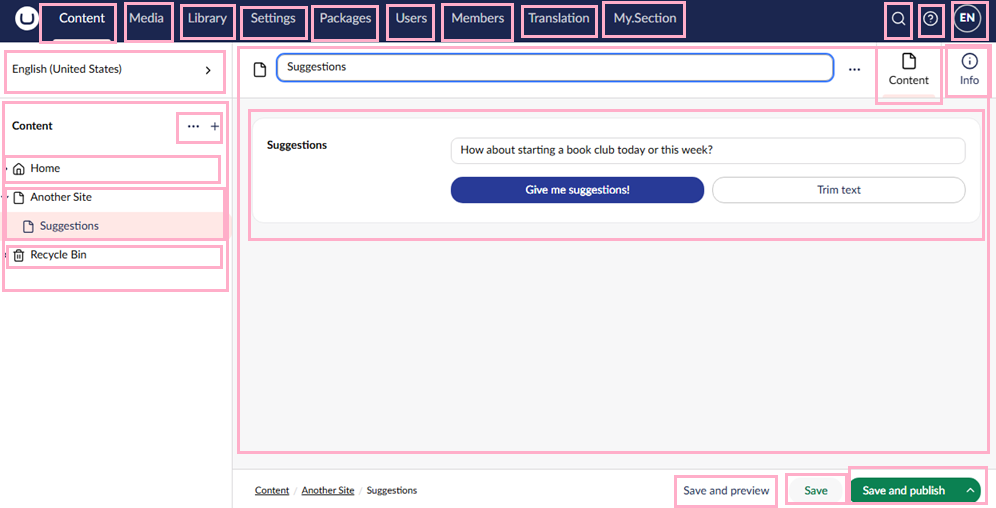Click the Recycle Bin trash icon

(19, 255)
